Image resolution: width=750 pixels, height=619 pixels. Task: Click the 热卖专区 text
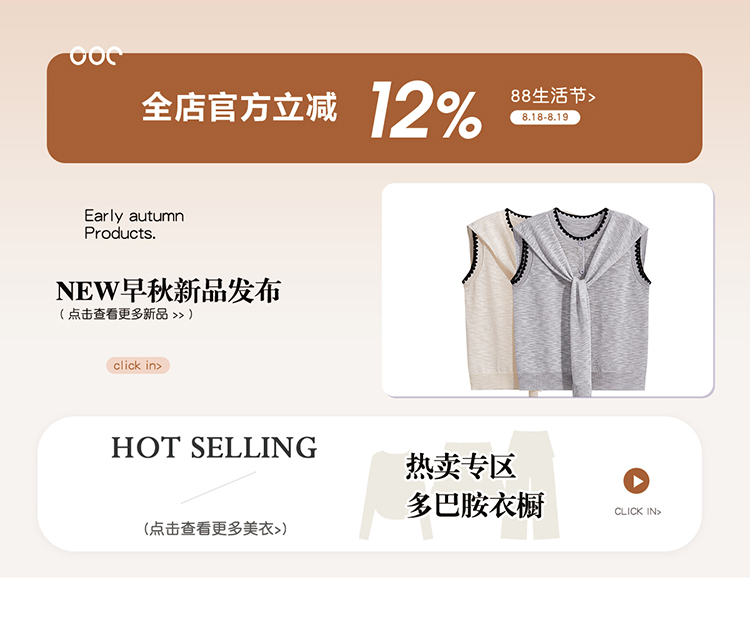click(461, 466)
